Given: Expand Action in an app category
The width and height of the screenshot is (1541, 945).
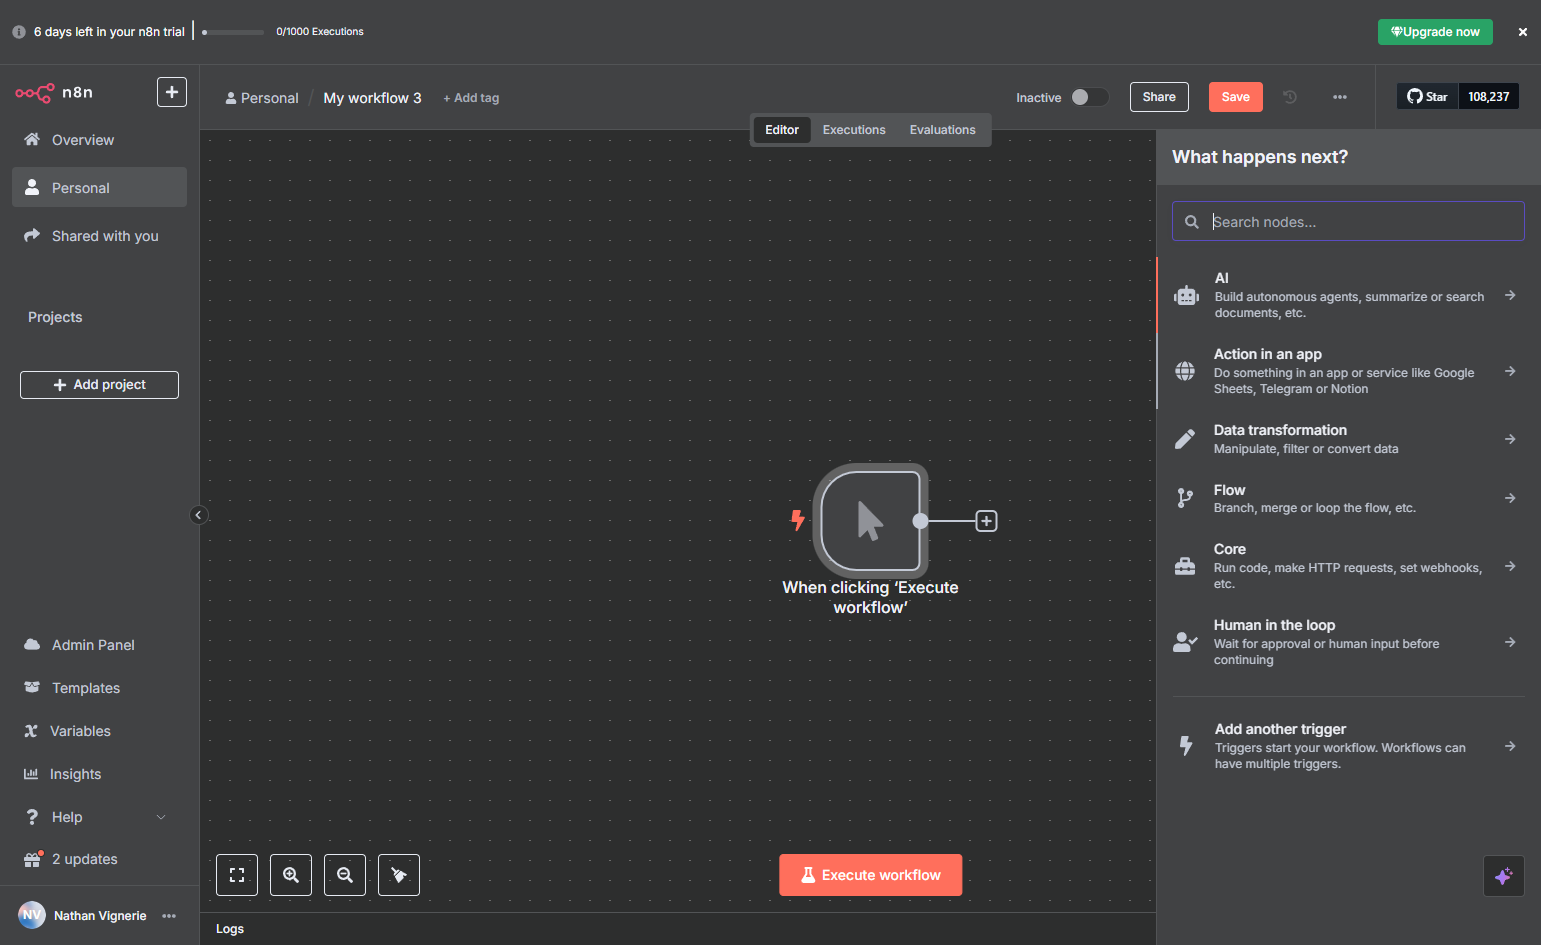Looking at the screenshot, I should [1348, 371].
